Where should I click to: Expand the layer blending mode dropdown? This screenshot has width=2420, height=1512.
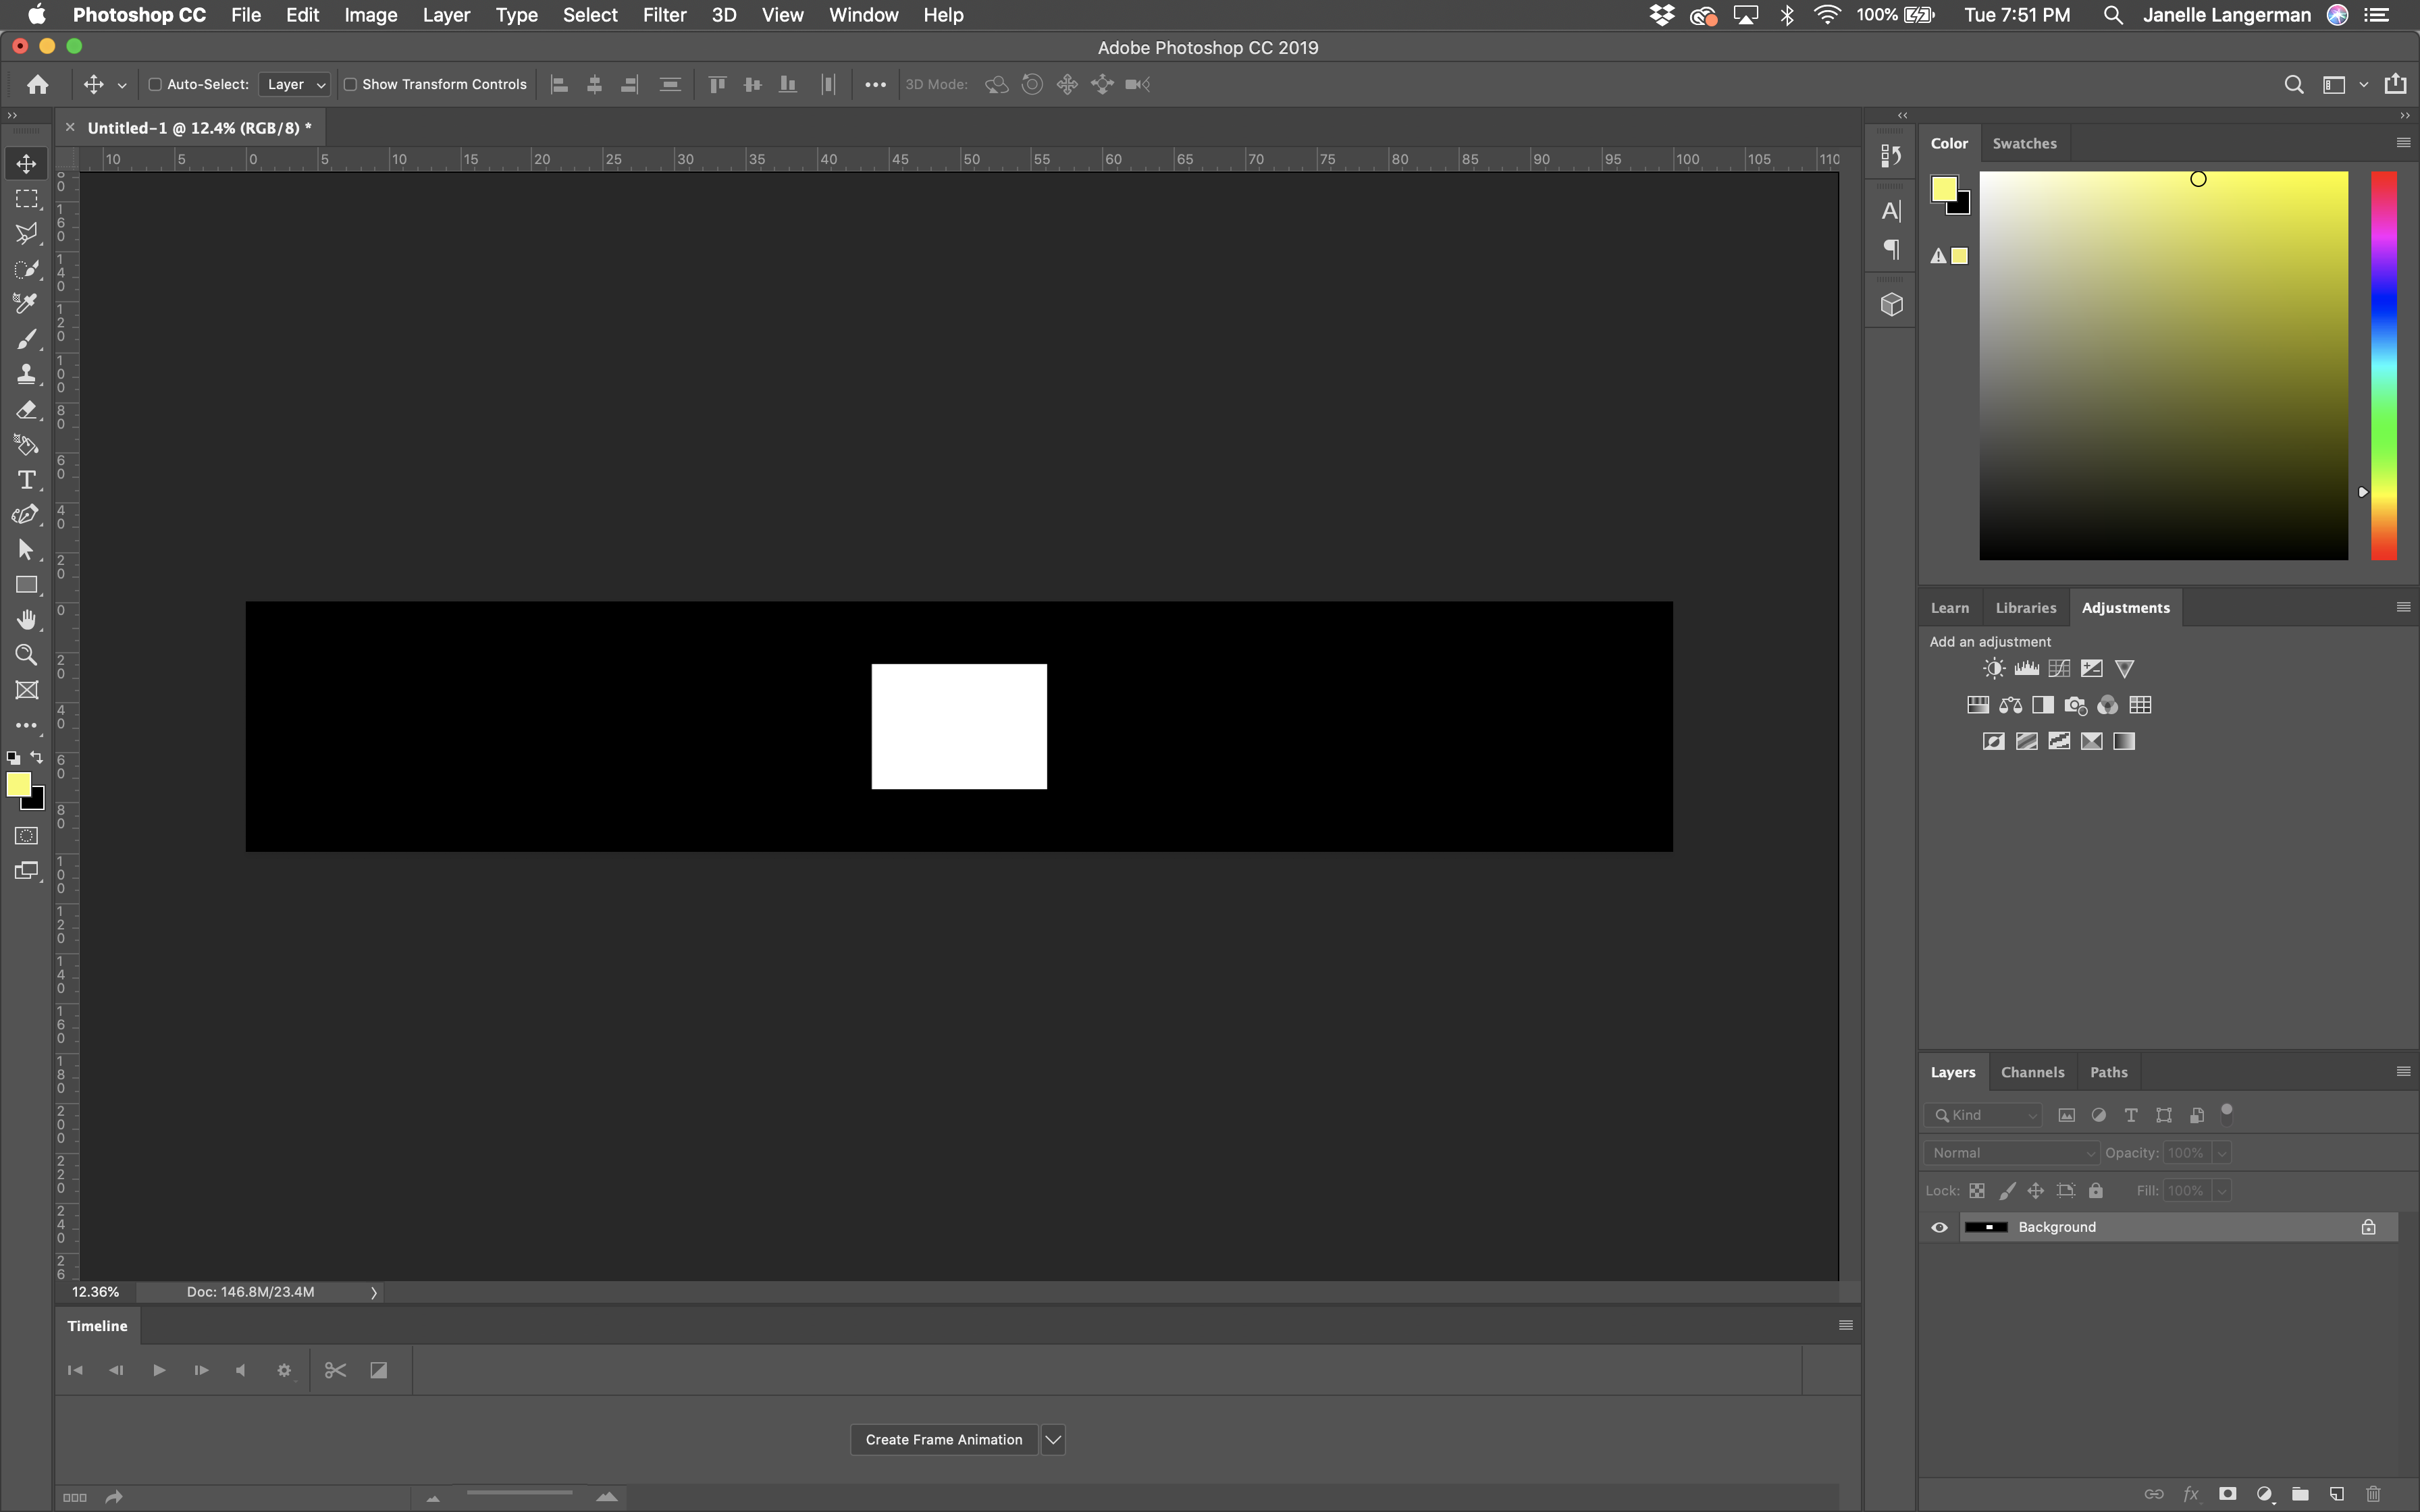point(2011,1152)
